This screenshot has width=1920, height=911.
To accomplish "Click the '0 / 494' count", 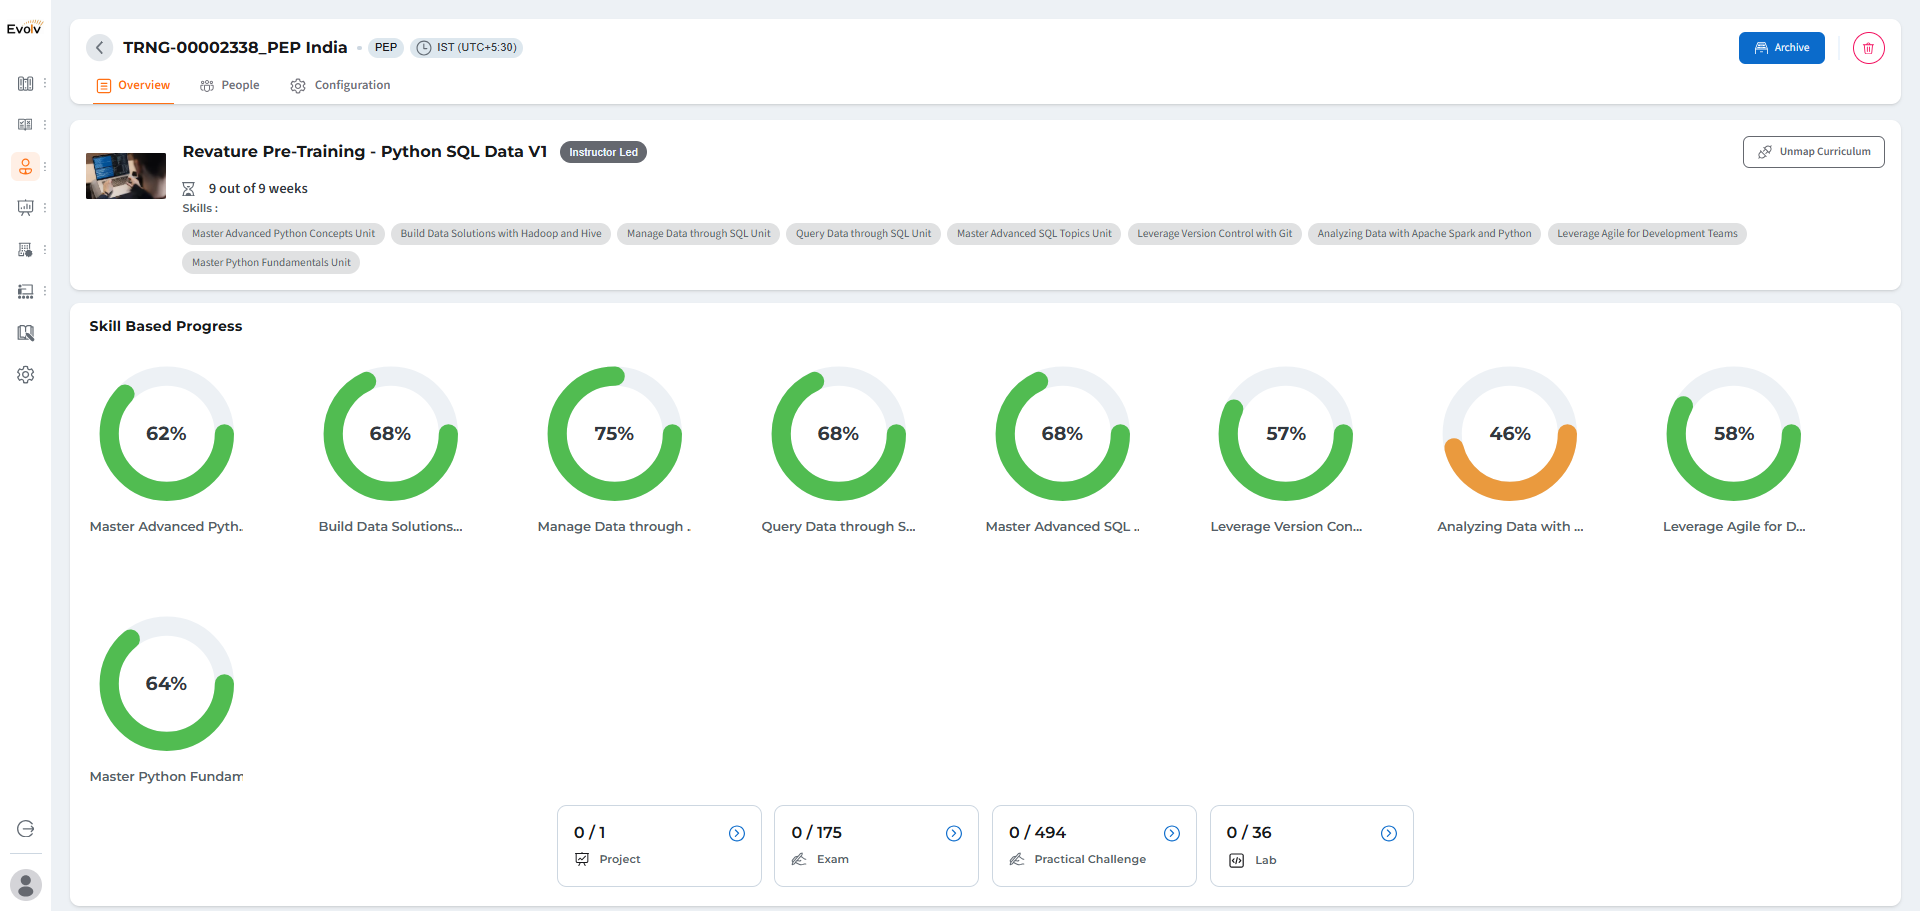I will [1037, 833].
